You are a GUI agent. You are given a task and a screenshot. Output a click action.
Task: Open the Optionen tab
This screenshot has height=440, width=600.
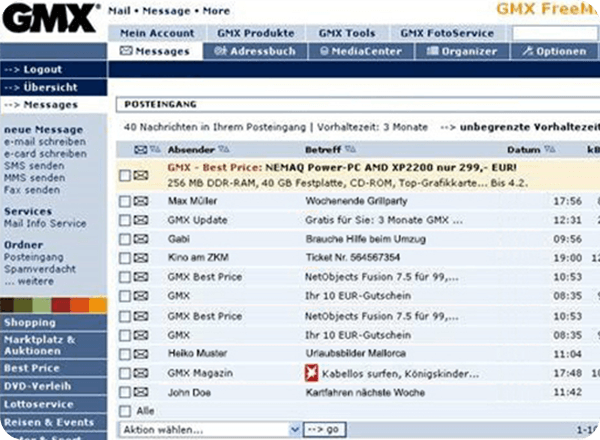(554, 51)
